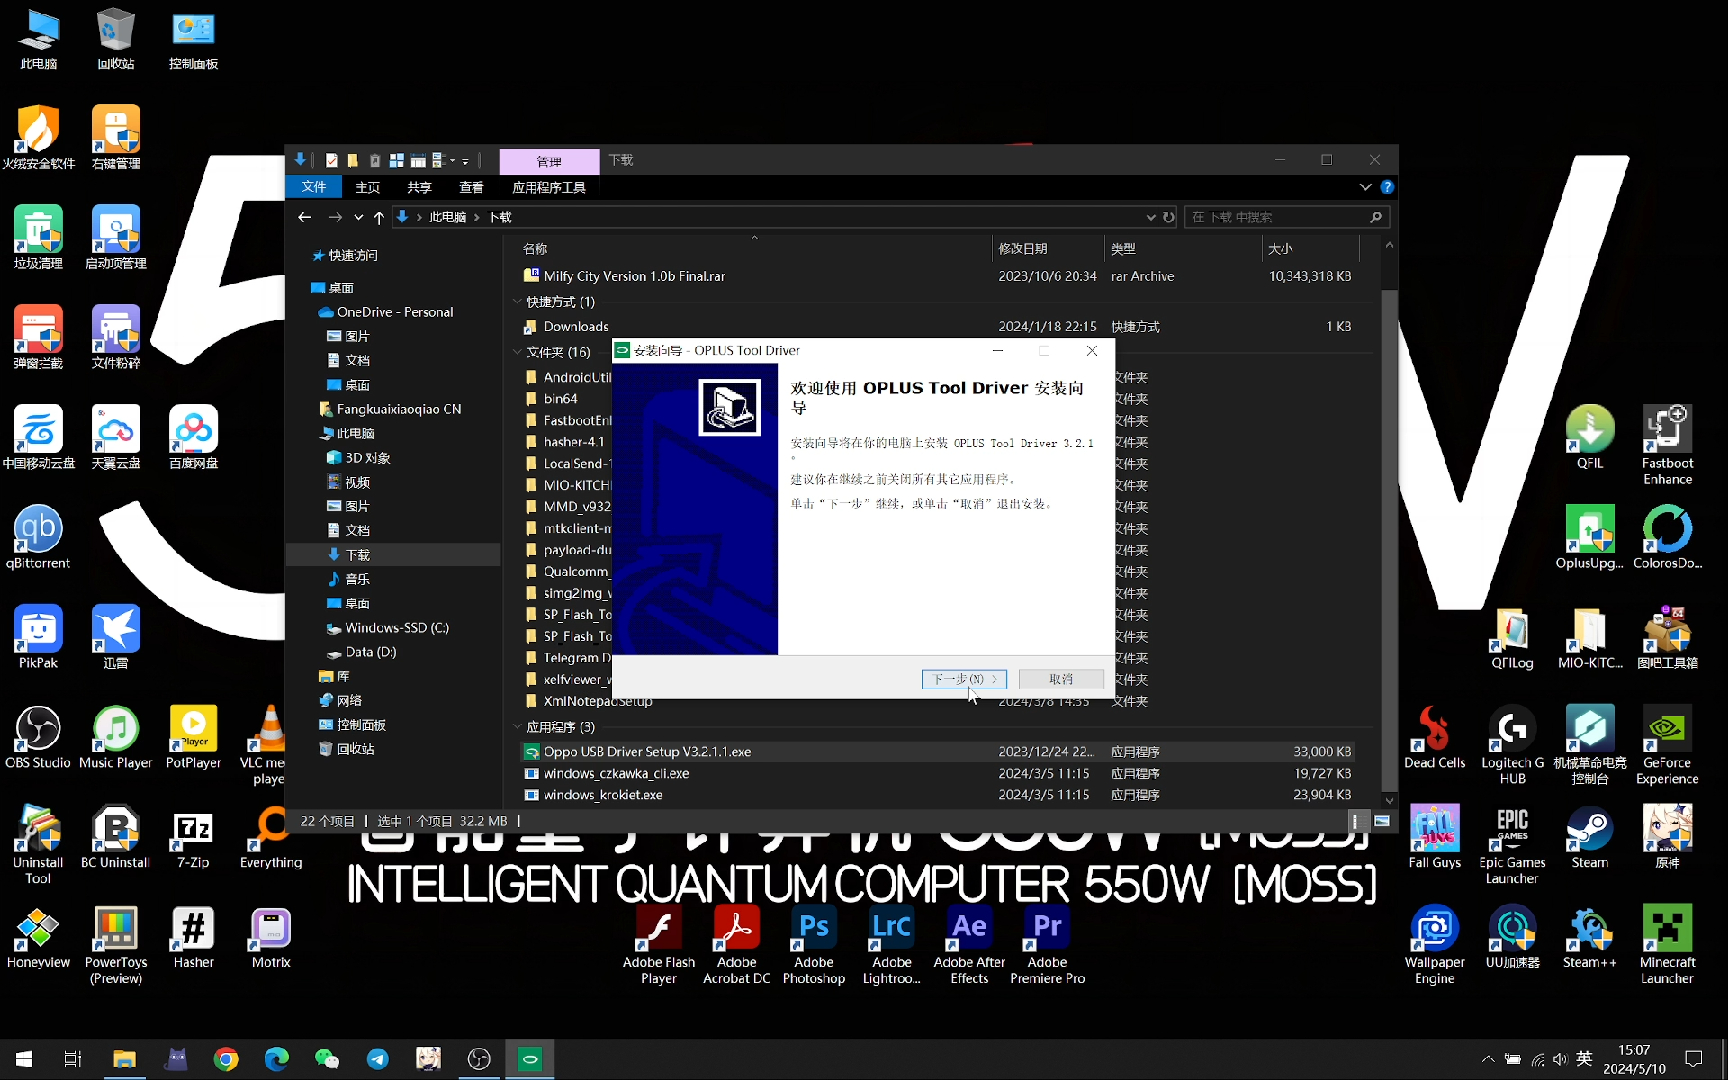Click the 取消 button in installer

(x=1061, y=679)
